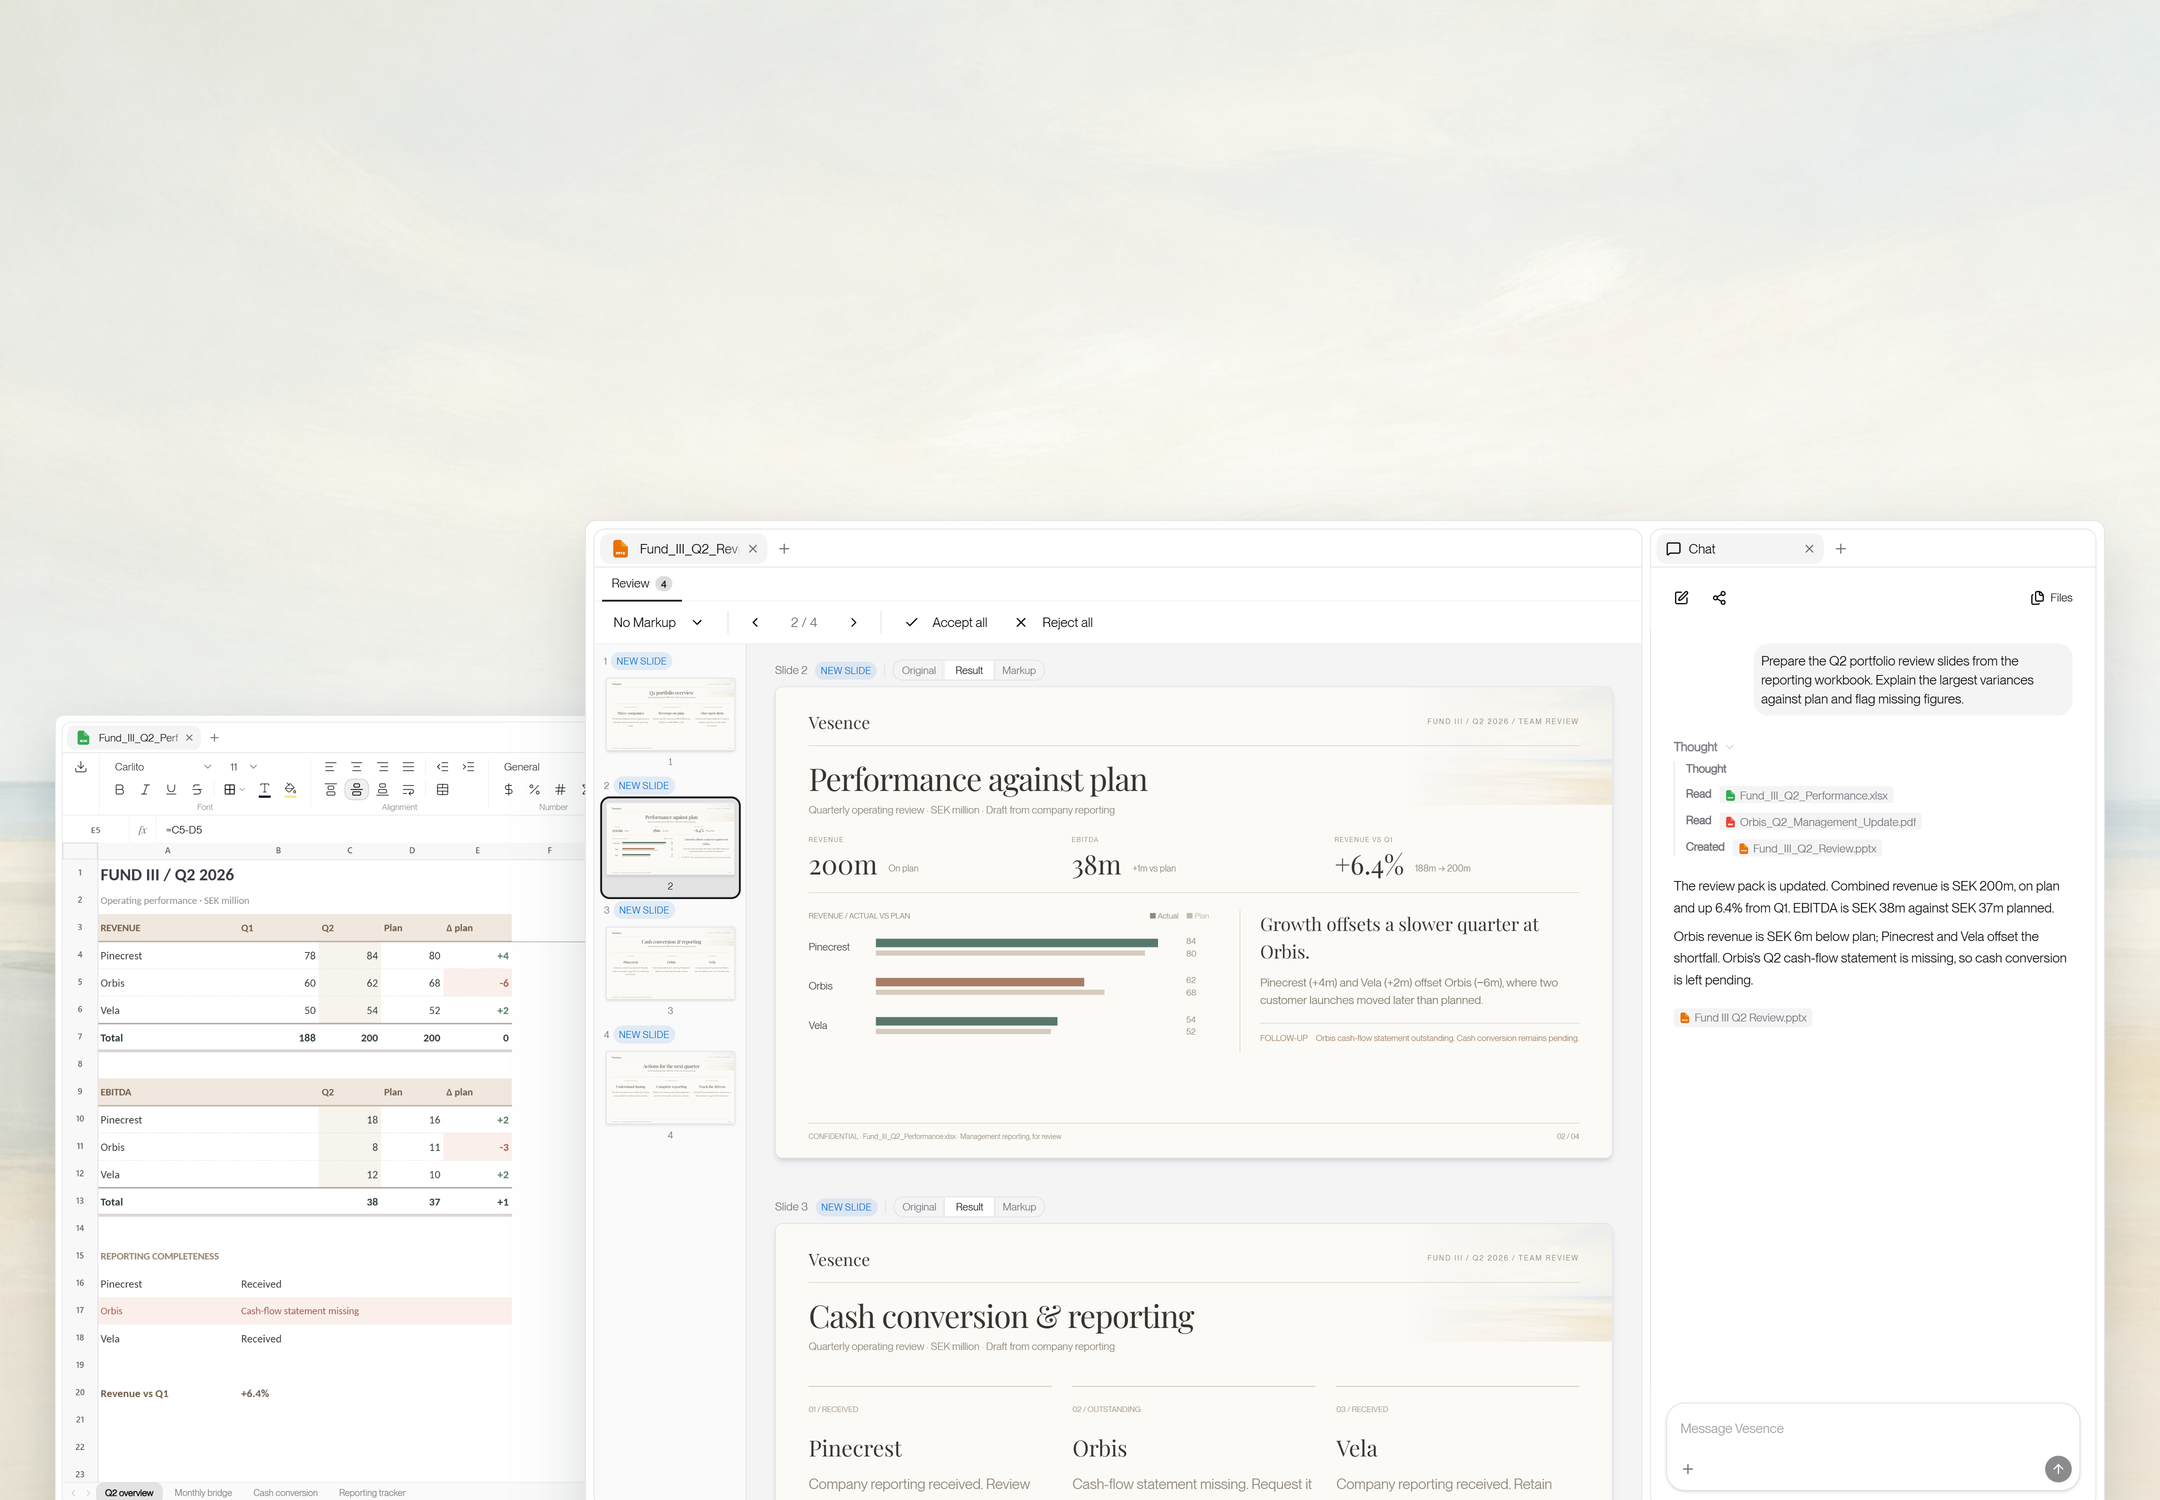Click the formula bar showing =C5-D5
The width and height of the screenshot is (2160, 1500).
pyautogui.click(x=370, y=830)
